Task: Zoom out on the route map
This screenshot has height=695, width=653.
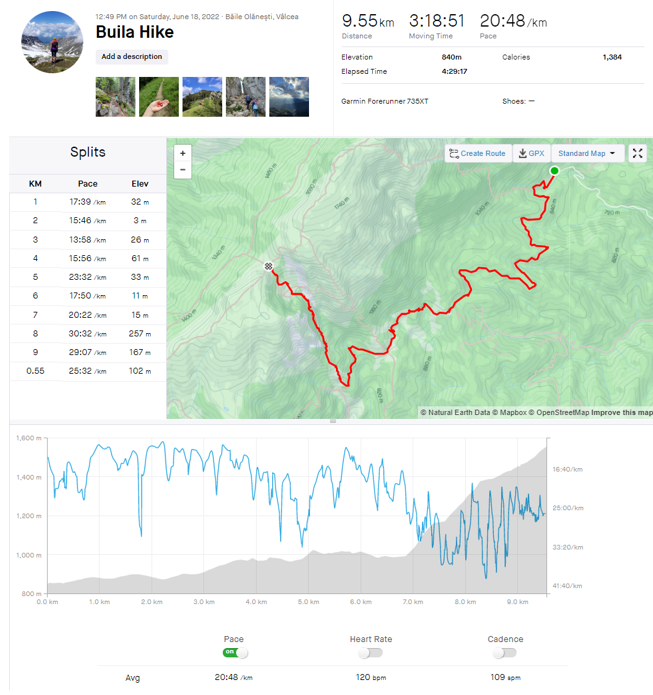Action: click(x=182, y=170)
